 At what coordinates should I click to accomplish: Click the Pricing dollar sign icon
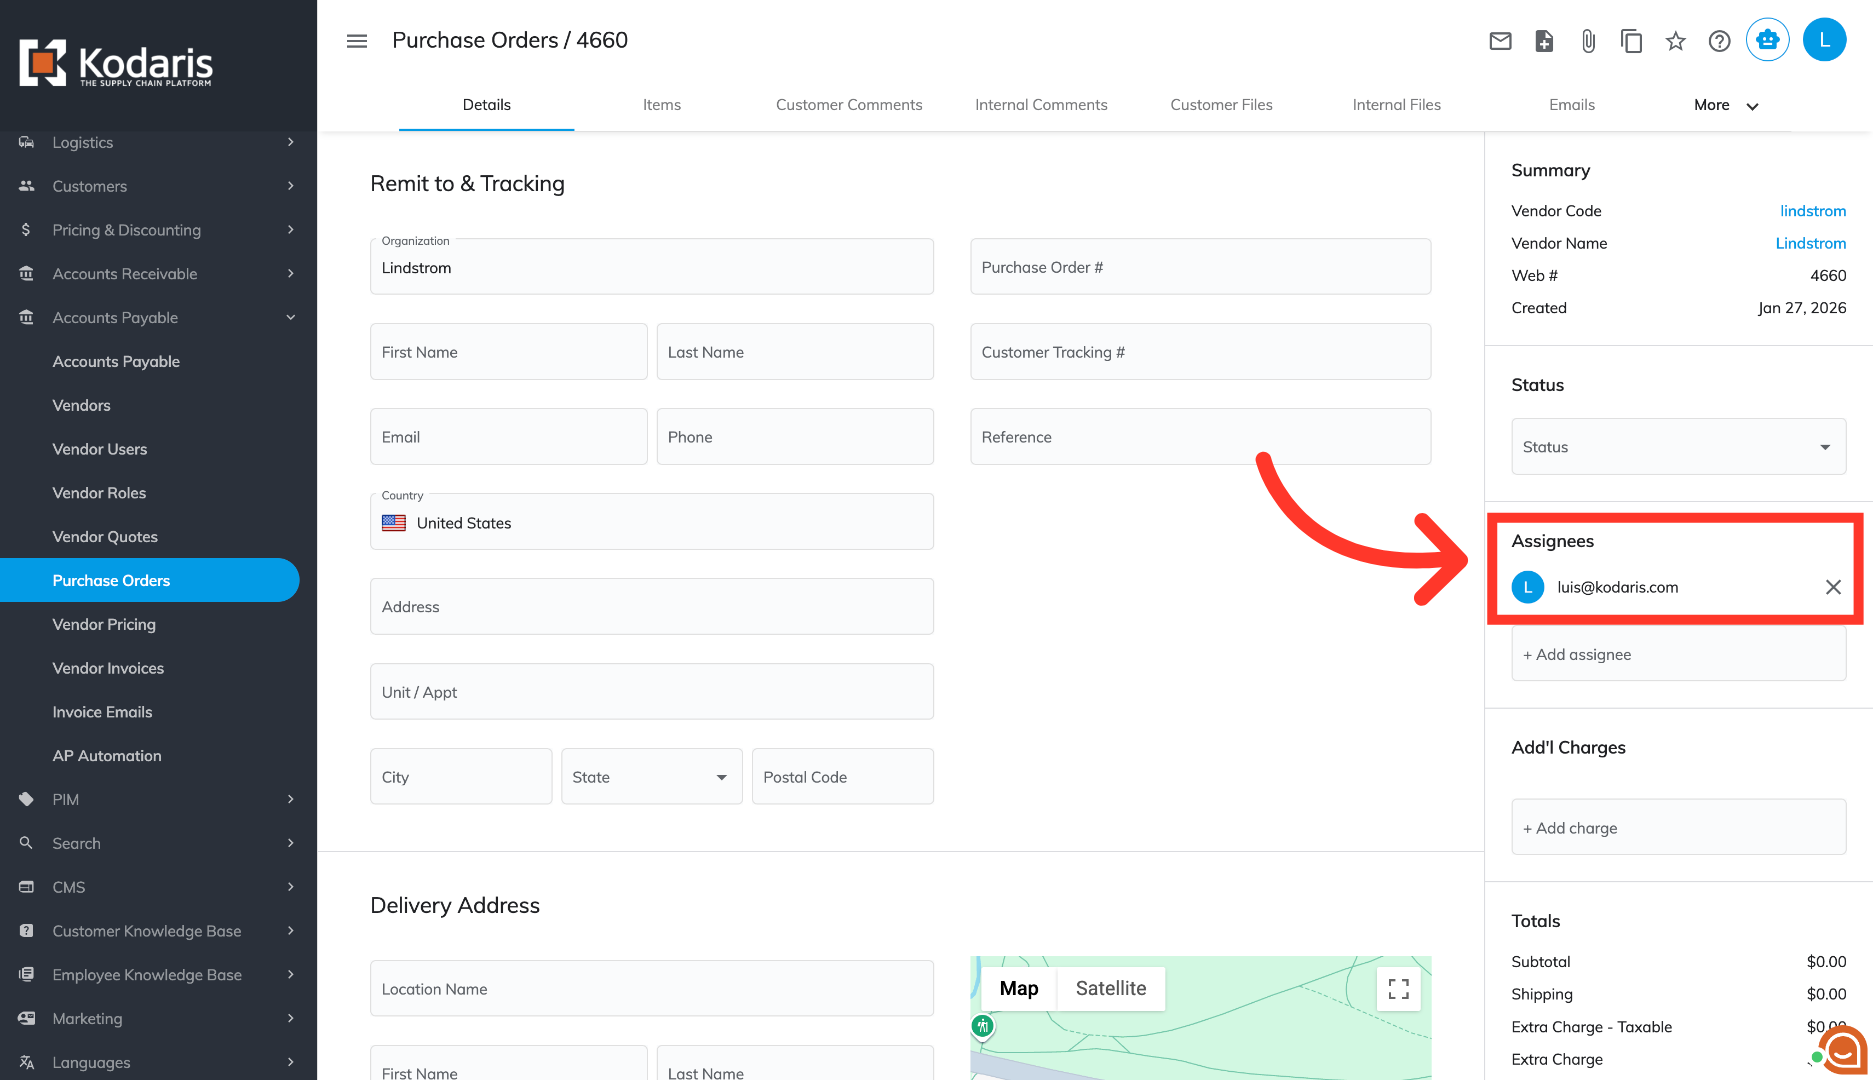pos(26,230)
